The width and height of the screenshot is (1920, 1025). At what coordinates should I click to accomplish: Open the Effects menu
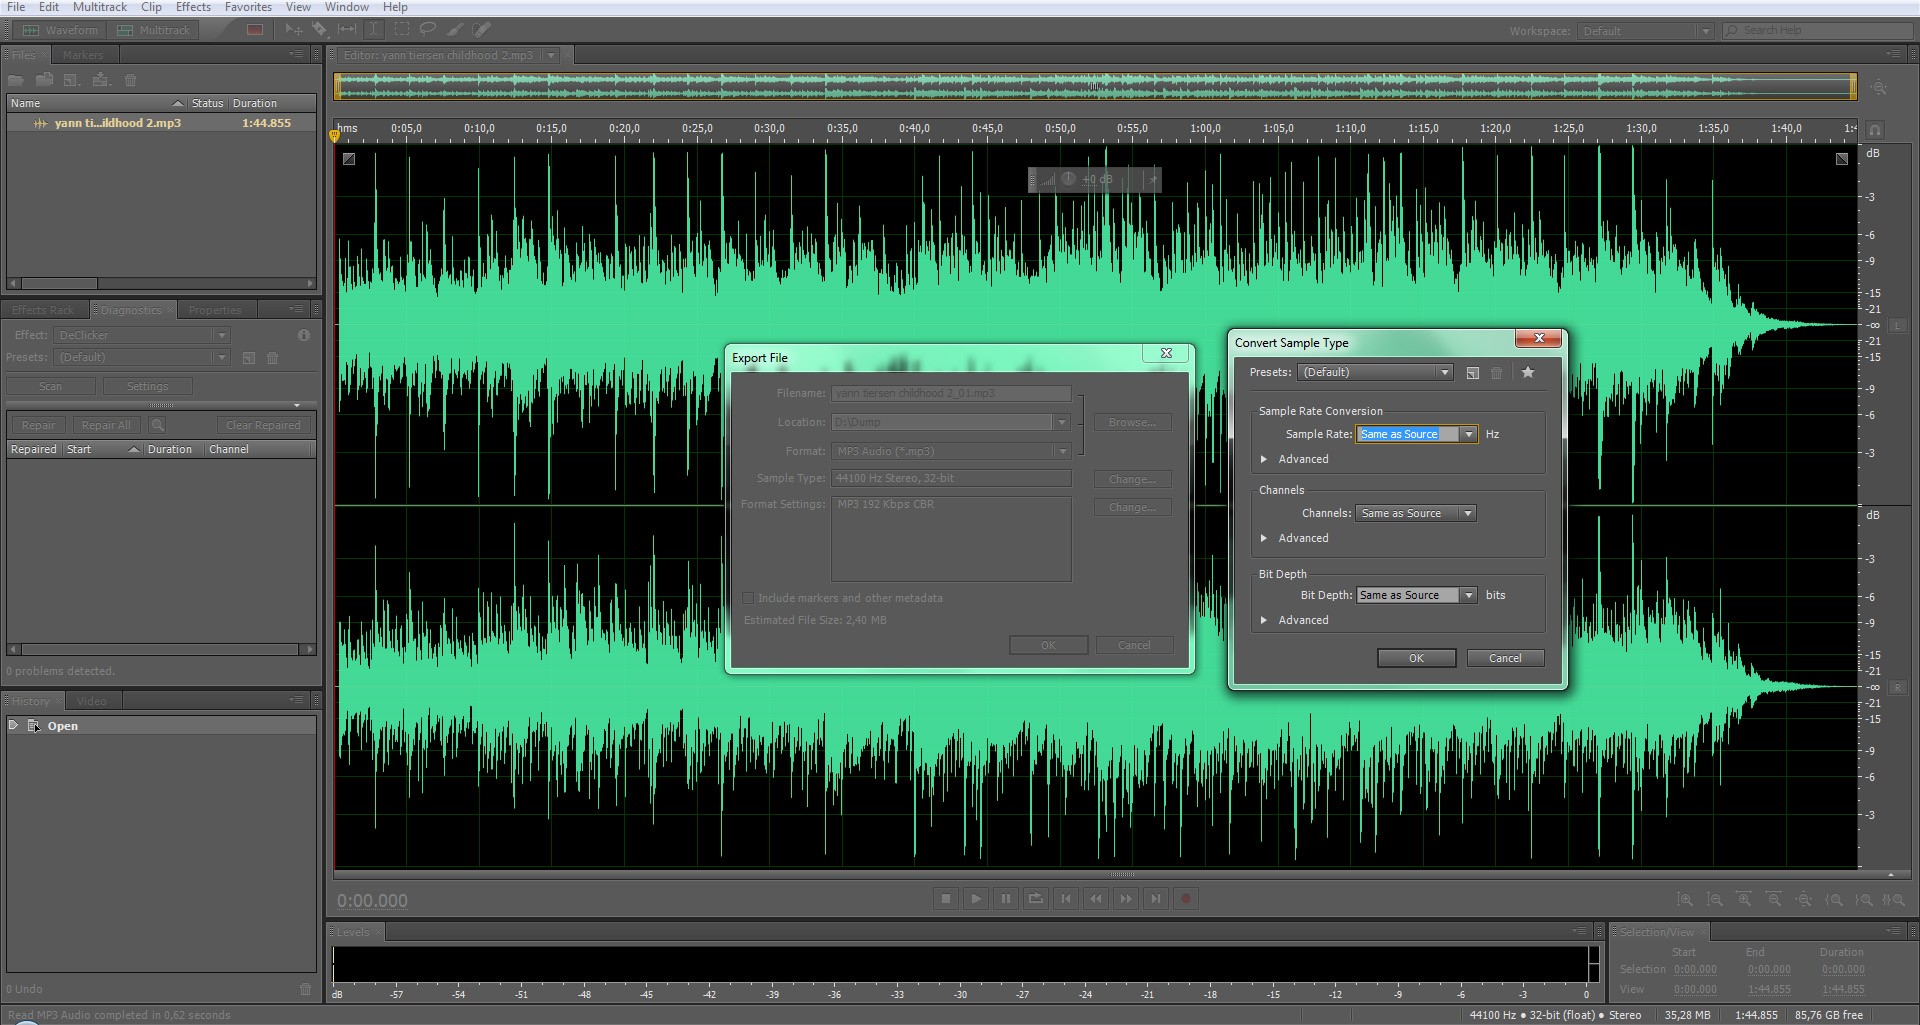193,7
